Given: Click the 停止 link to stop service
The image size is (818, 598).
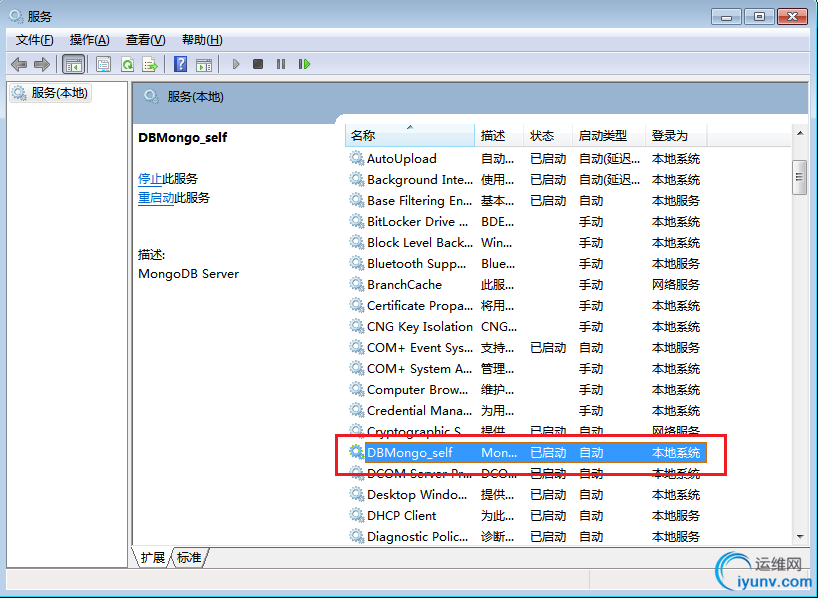Looking at the screenshot, I should (x=150, y=178).
